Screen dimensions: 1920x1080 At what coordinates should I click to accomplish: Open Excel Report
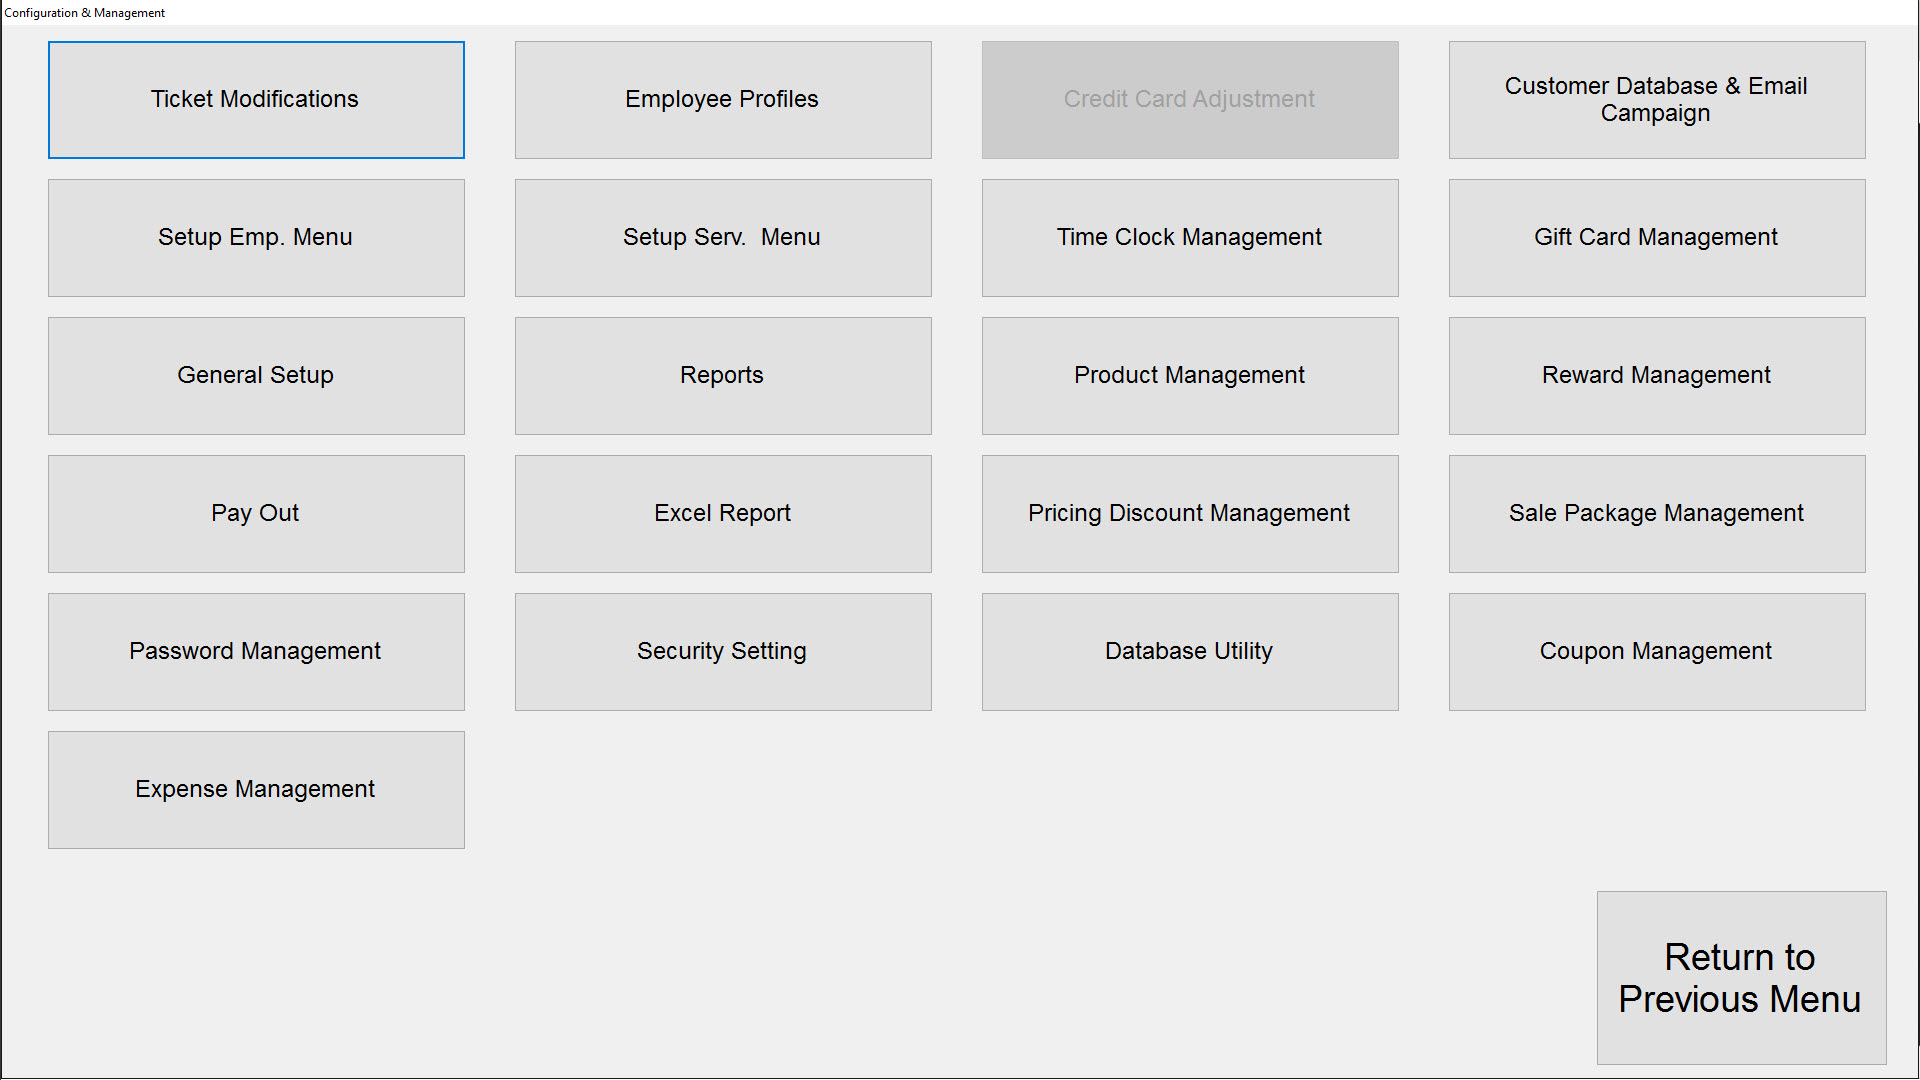pos(723,514)
